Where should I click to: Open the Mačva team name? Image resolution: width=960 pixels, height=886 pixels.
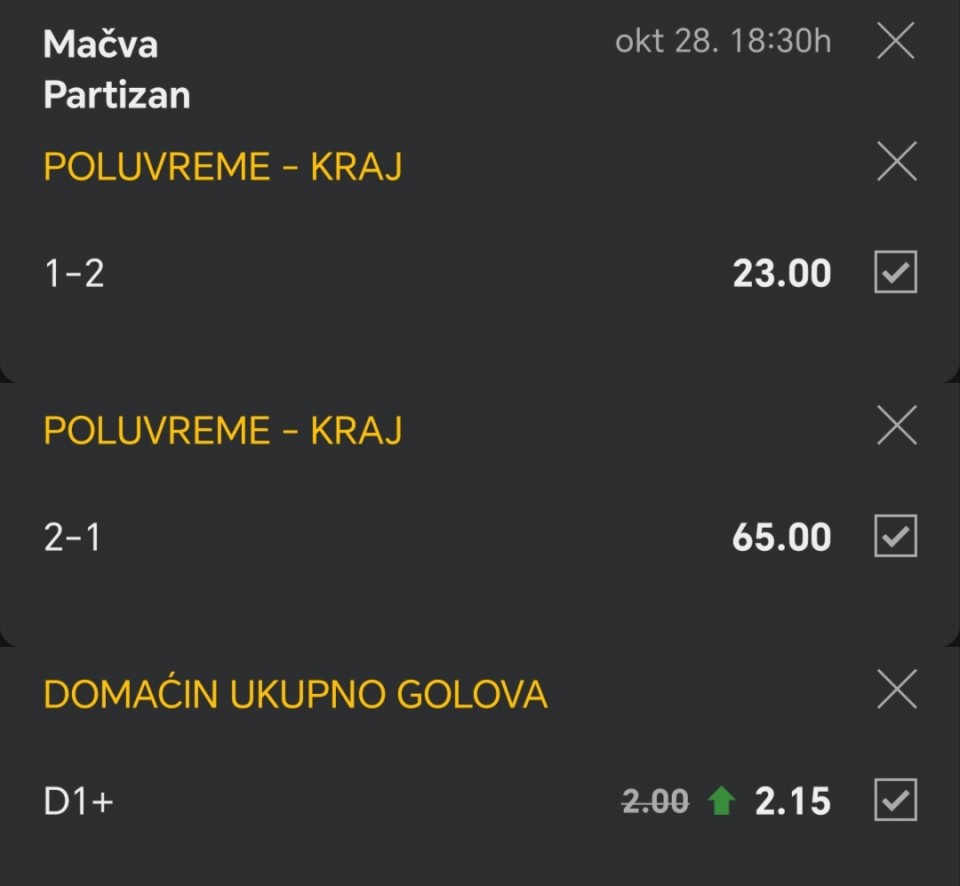coord(101,44)
